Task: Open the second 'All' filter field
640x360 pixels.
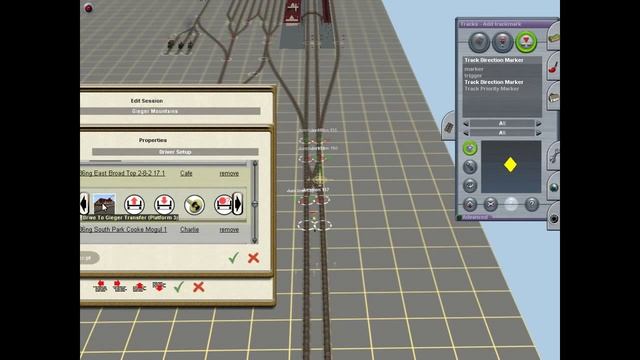Action: (x=502, y=133)
